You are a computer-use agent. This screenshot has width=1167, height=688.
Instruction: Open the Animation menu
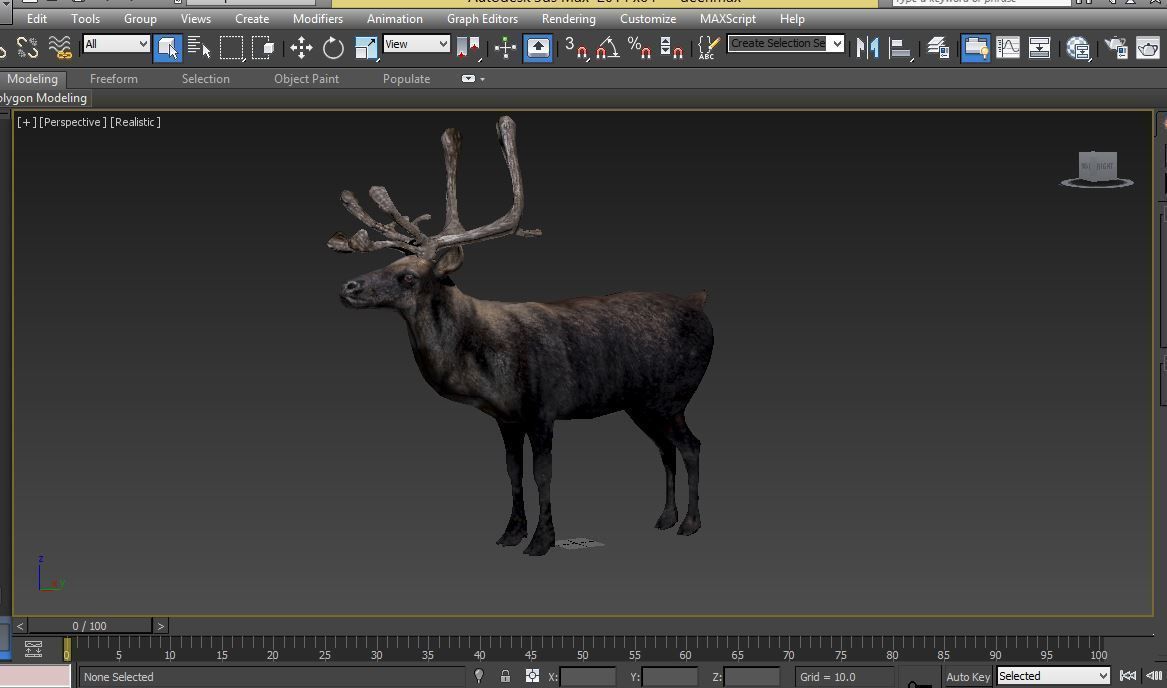(x=394, y=19)
